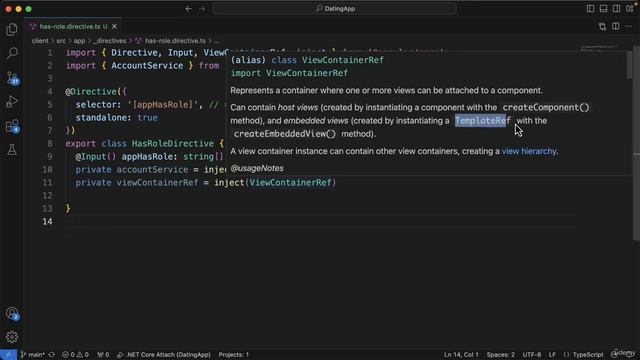Image resolution: width=640 pixels, height=360 pixels.
Task: Click '@Directive' decorator on line 4
Action: tap(91, 91)
